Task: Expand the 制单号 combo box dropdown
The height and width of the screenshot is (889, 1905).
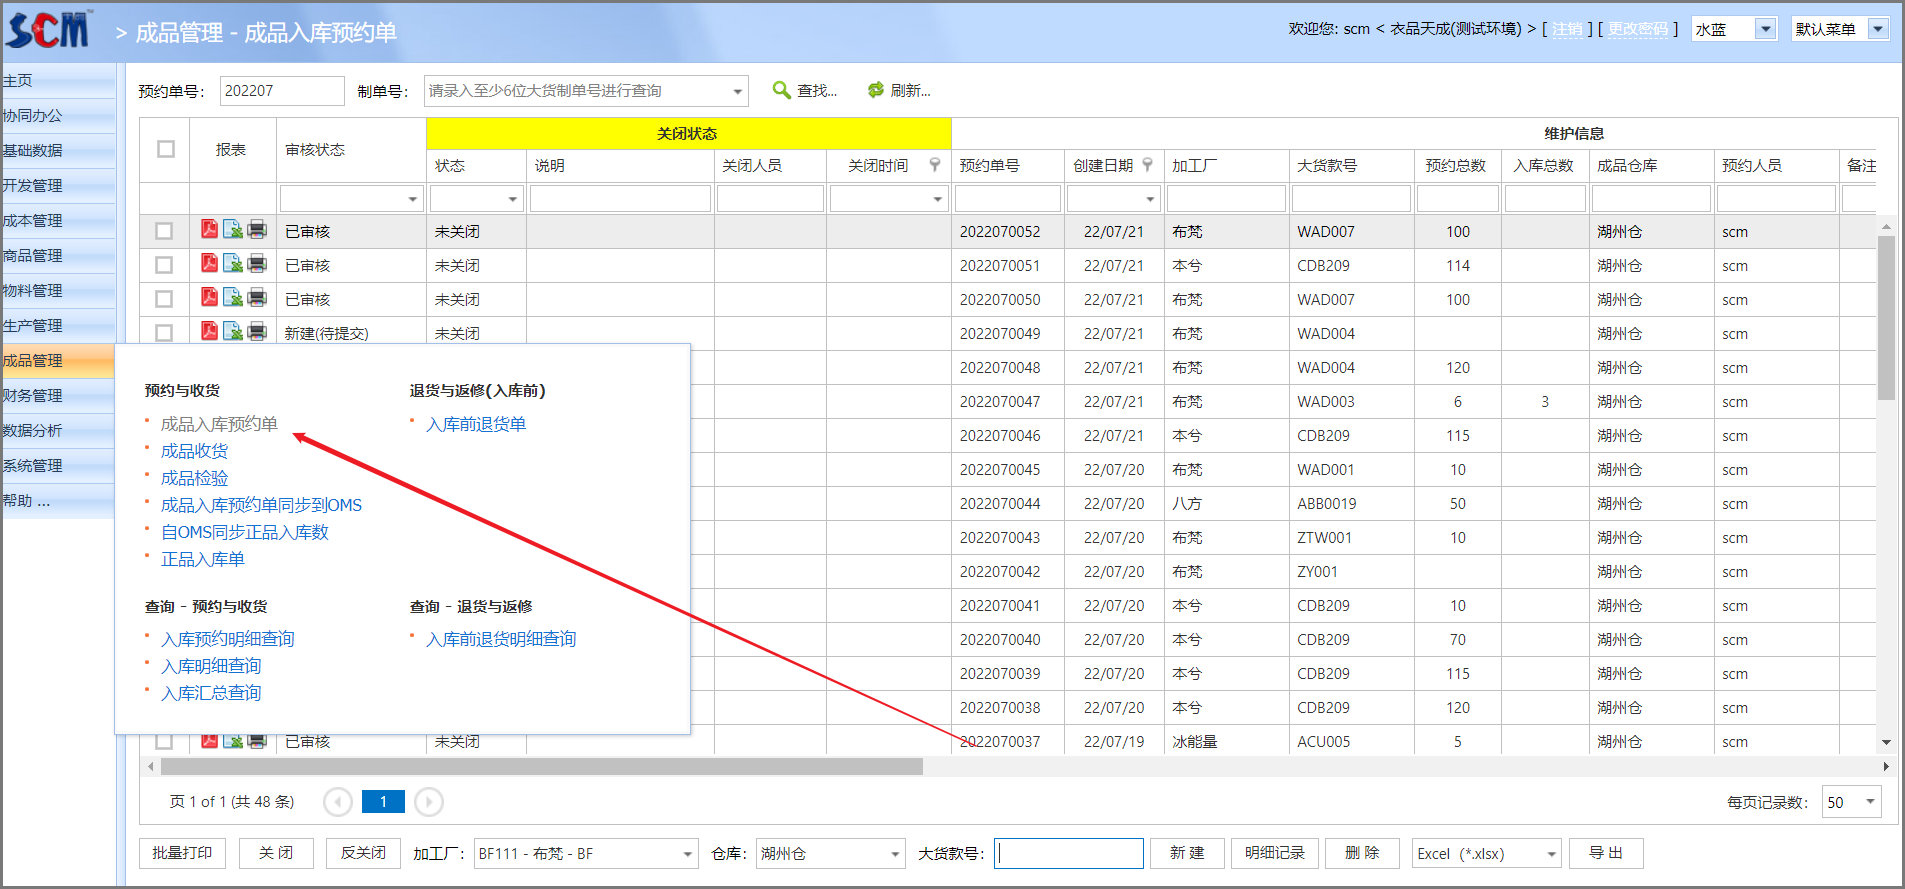Action: 738,91
